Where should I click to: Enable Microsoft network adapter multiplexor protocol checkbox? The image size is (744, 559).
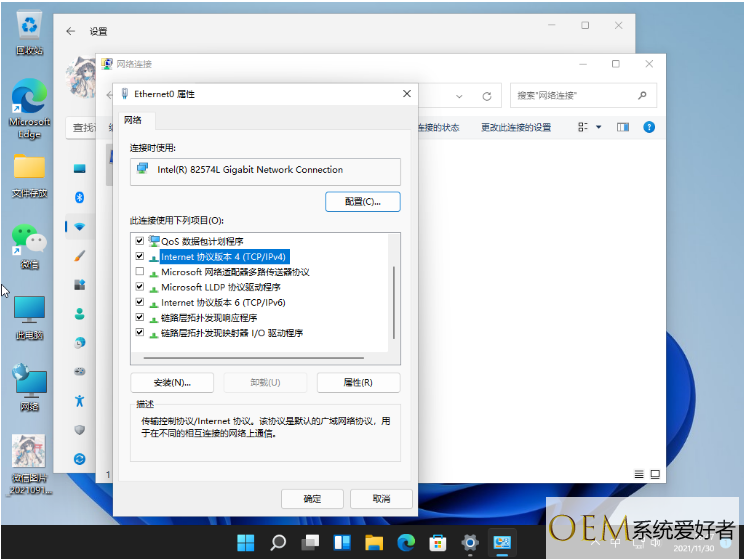click(x=139, y=272)
